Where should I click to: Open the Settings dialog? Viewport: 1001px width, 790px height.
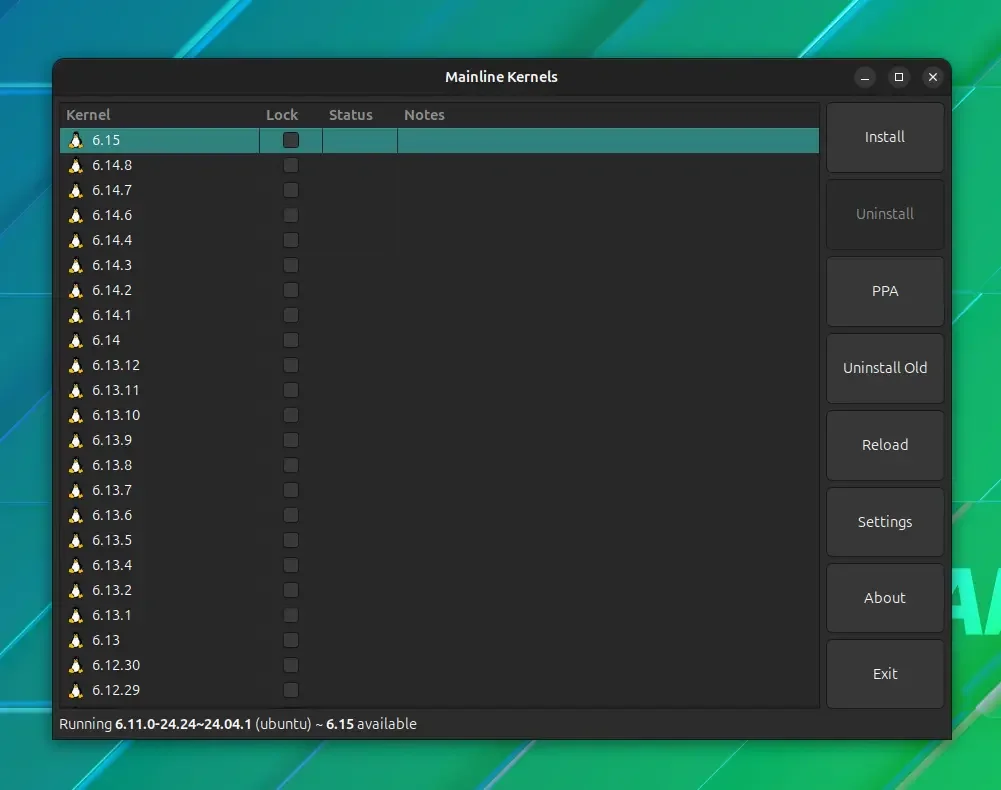click(885, 522)
